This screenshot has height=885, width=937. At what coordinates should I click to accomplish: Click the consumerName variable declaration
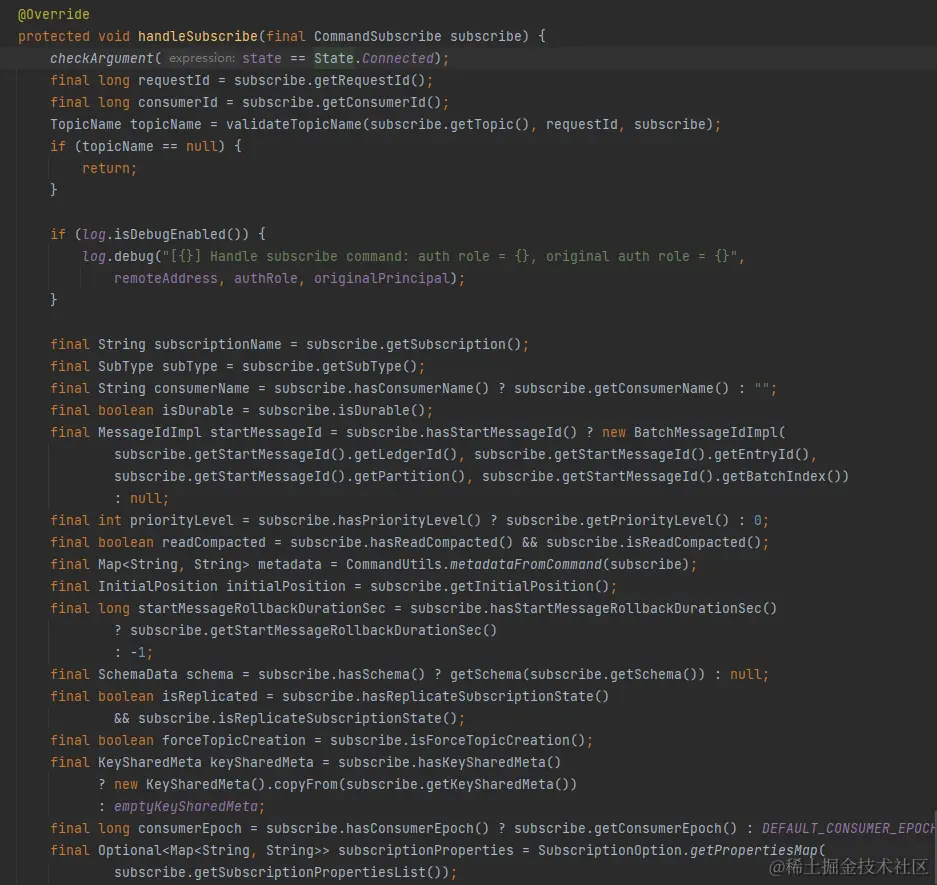pyautogui.click(x=201, y=388)
